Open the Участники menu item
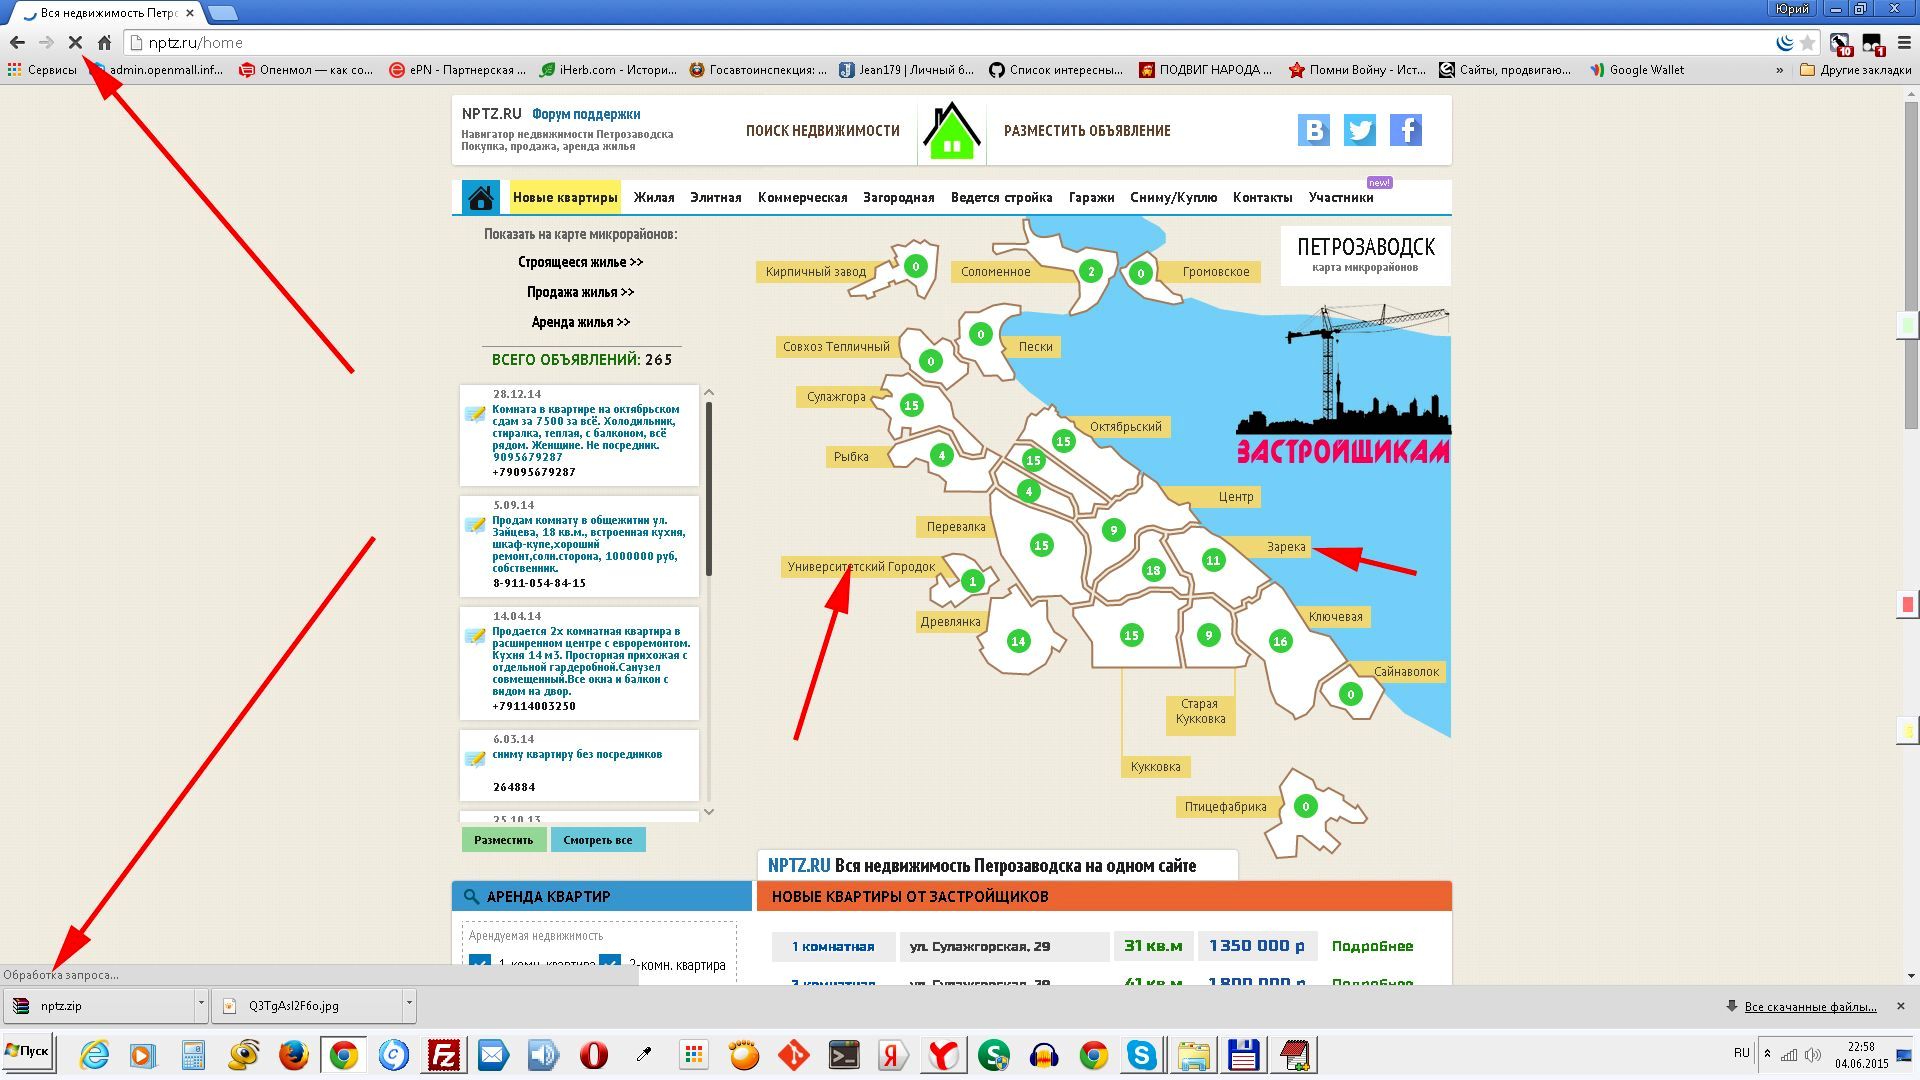 [1341, 197]
